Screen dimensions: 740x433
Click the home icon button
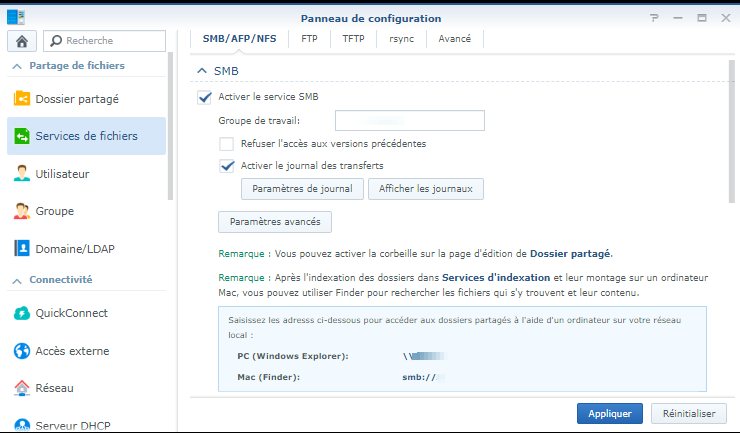[21, 41]
